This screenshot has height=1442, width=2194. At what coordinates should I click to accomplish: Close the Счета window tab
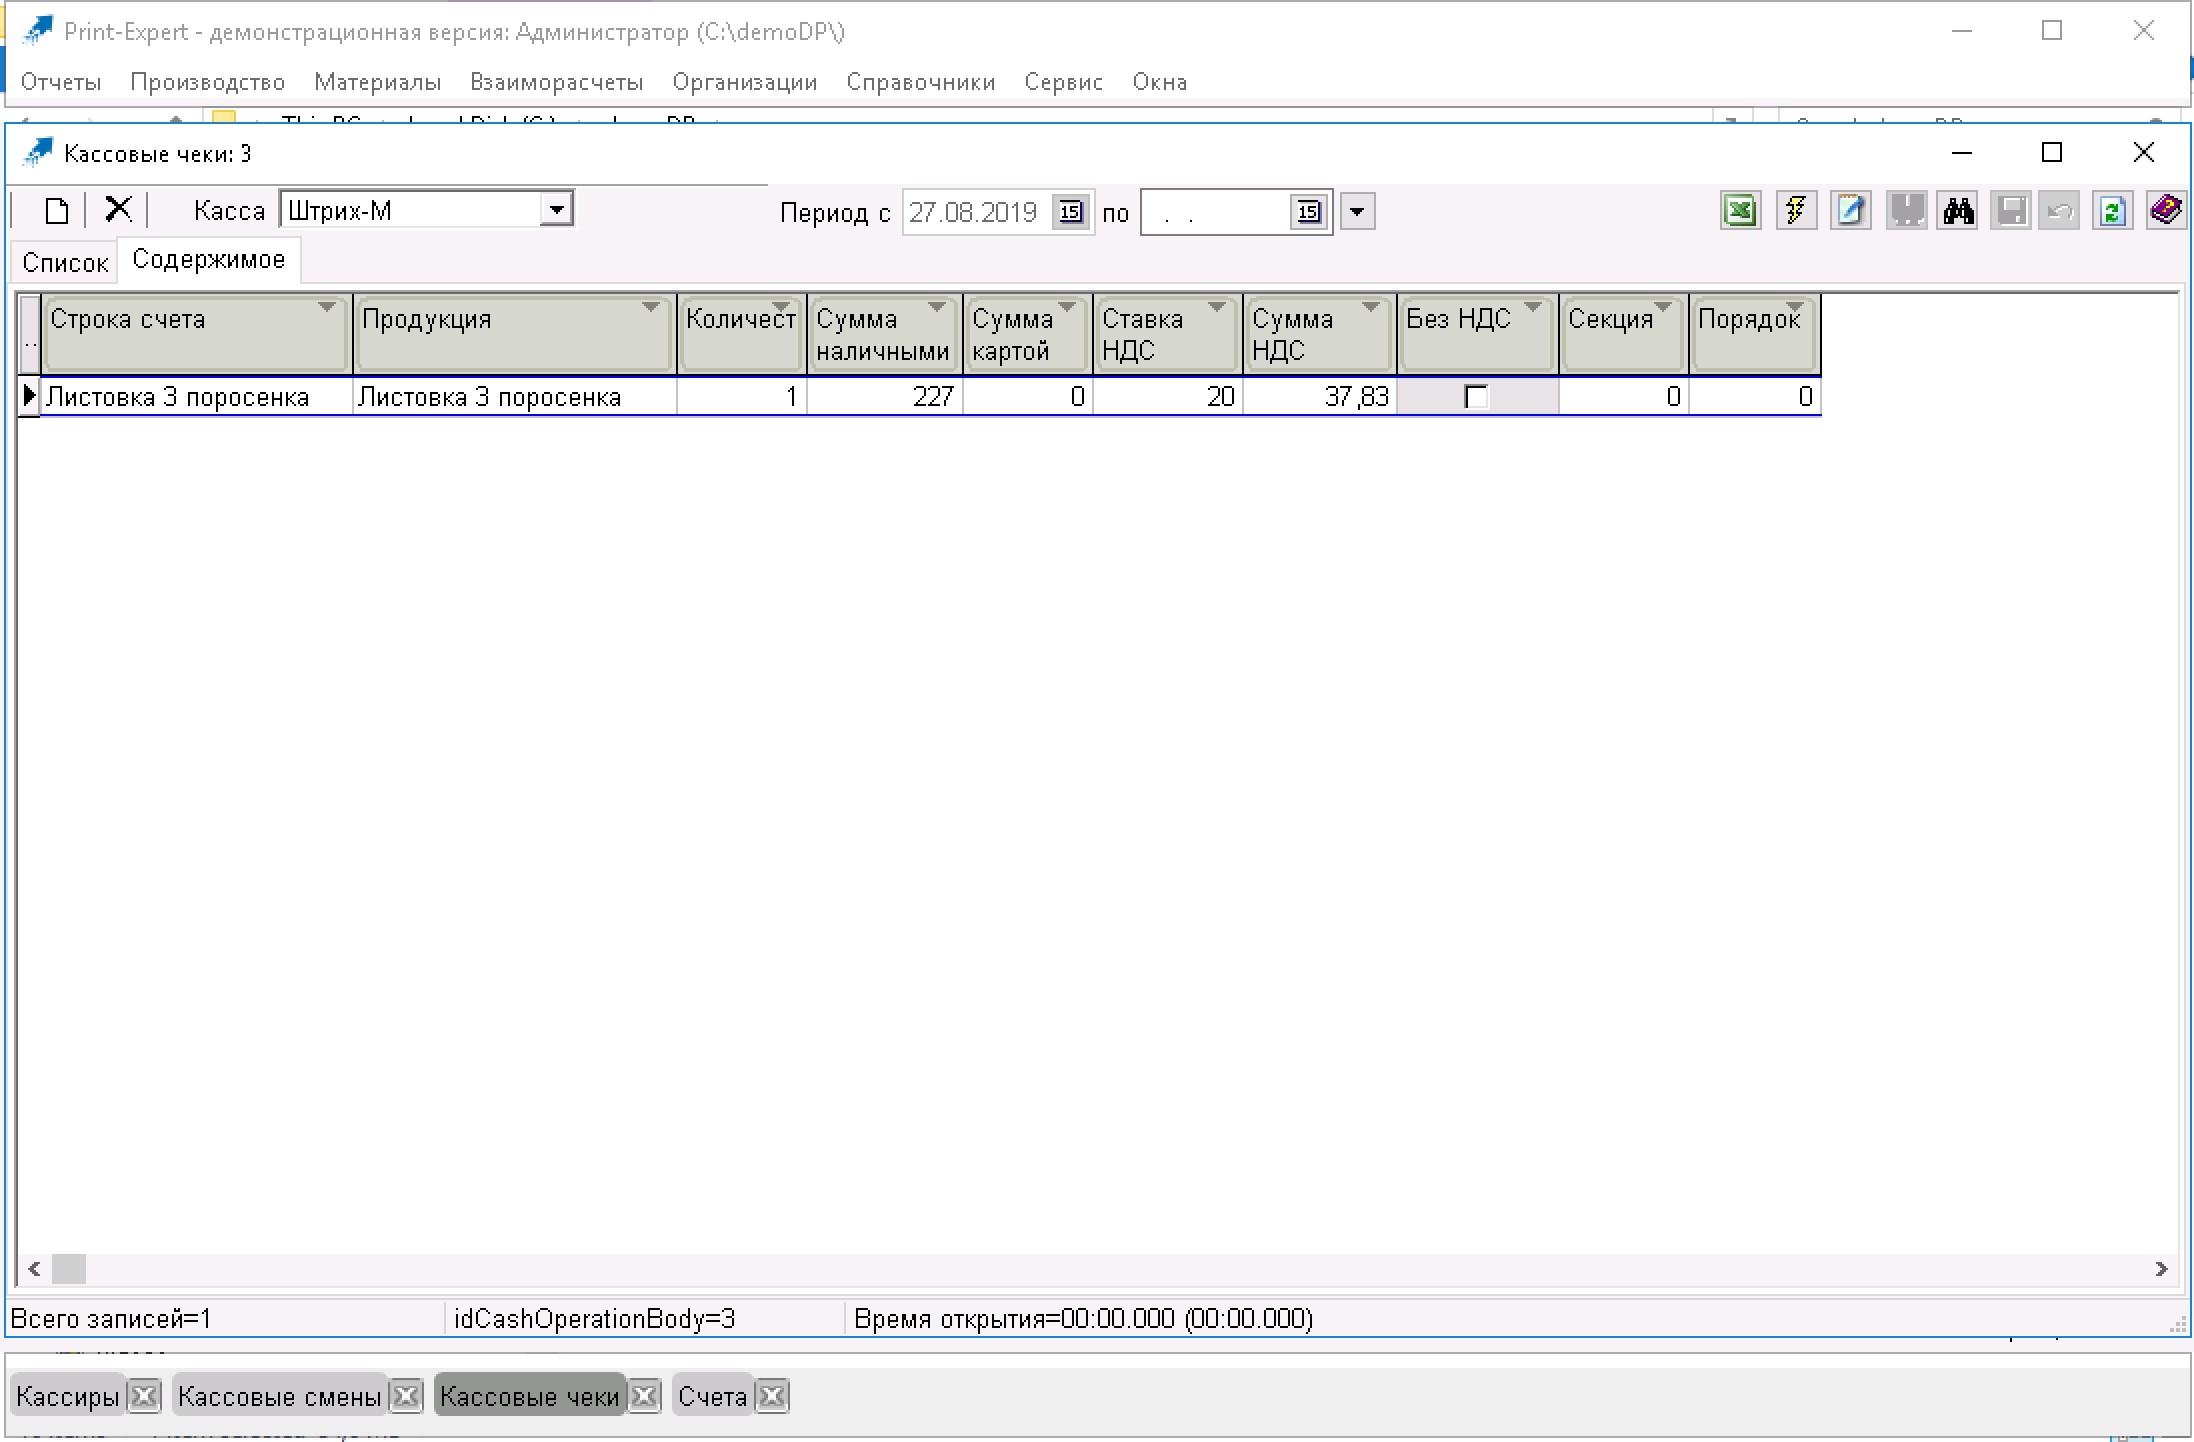pos(772,1396)
